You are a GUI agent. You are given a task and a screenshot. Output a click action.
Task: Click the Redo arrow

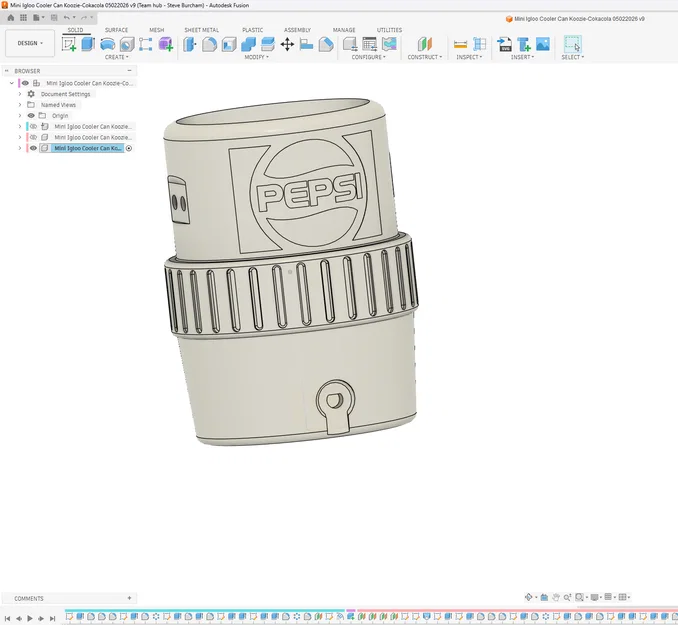[84, 18]
